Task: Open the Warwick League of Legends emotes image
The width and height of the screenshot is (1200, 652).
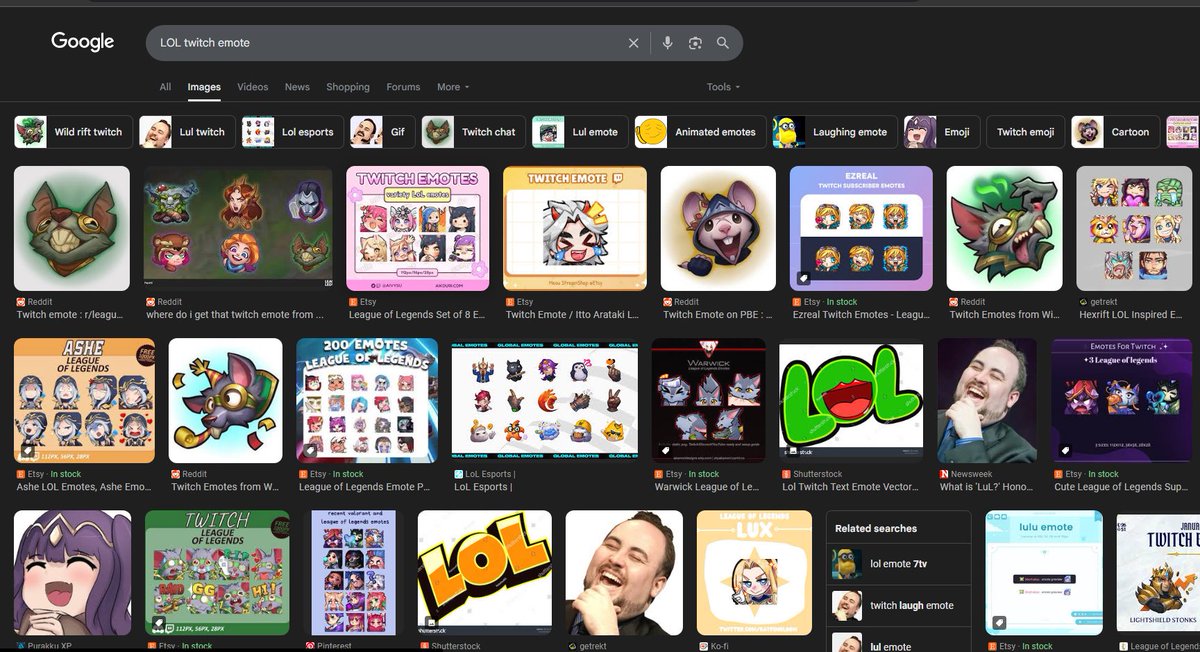Action: point(708,400)
